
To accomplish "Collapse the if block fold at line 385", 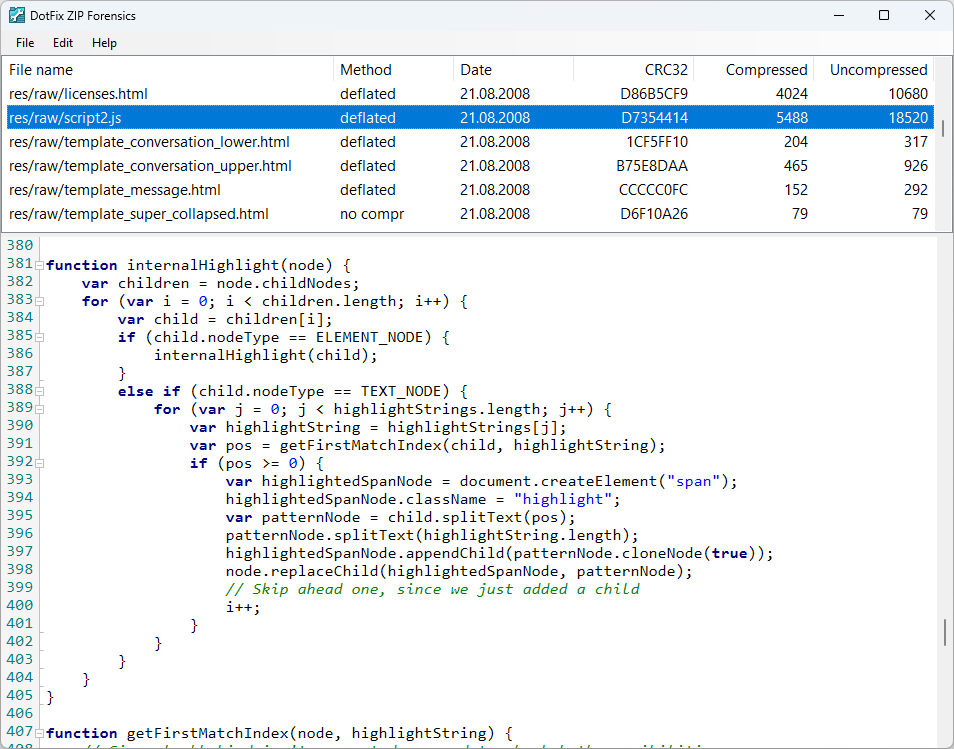I will tap(40, 337).
